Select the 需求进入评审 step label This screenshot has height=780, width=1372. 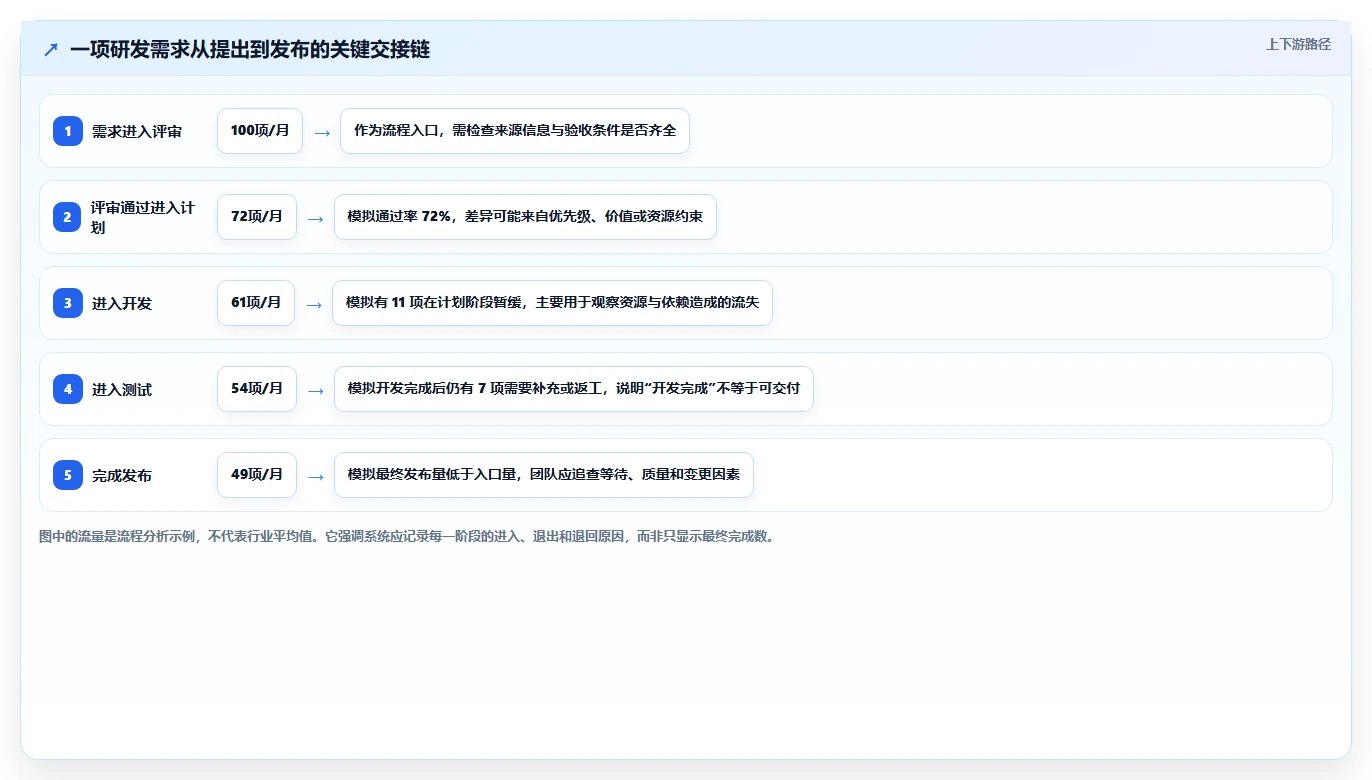(137, 131)
